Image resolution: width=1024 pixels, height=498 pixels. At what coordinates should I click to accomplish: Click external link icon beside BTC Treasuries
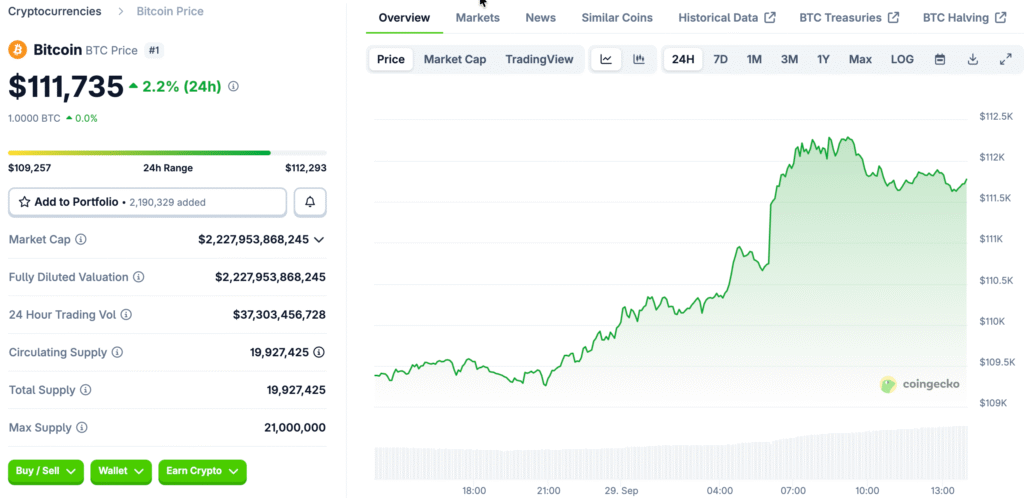click(893, 18)
